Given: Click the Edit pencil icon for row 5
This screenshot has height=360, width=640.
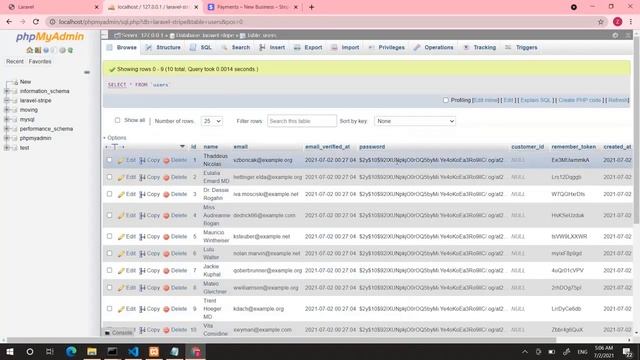Looking at the screenshot, I should click(121, 237).
